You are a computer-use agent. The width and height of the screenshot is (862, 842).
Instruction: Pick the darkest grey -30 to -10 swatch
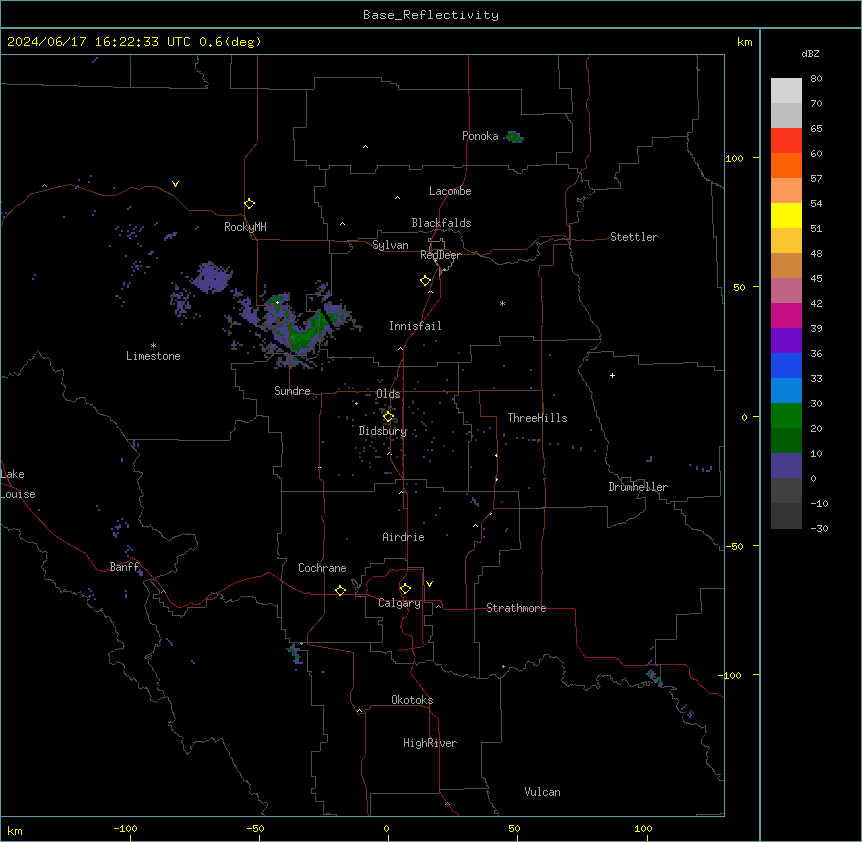[786, 516]
